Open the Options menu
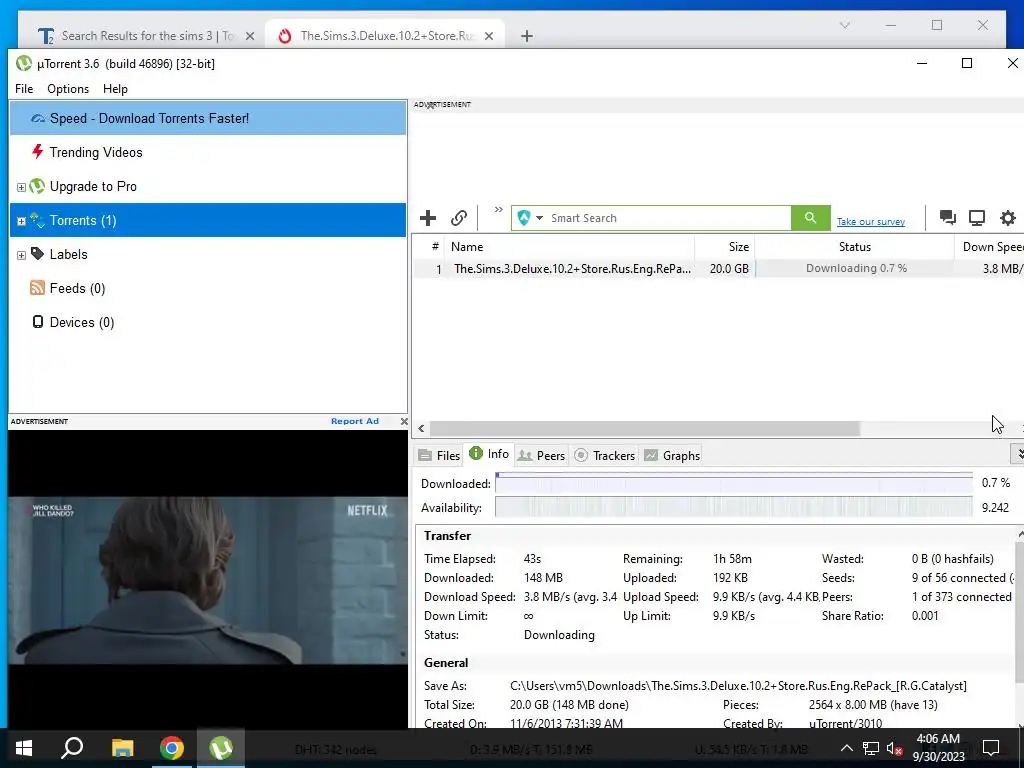The image size is (1024, 768). point(68,89)
